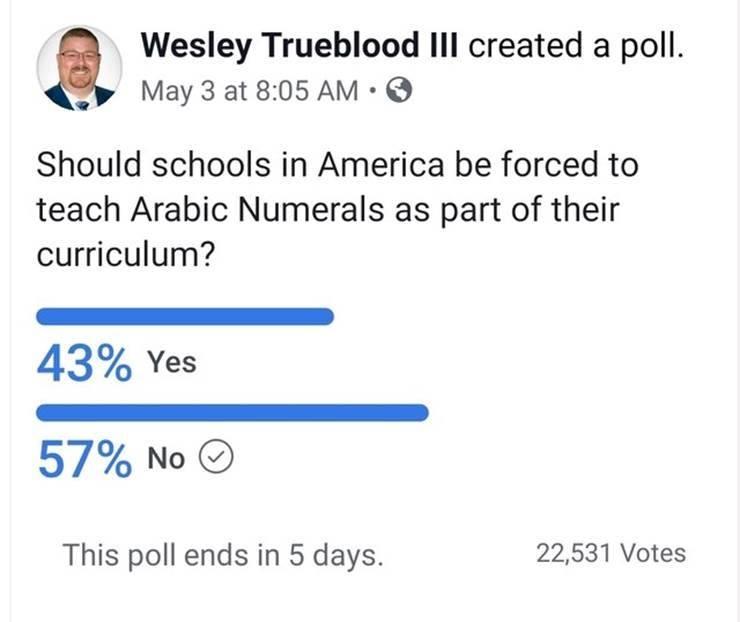Click the poll question about Arabic Numerals

(337, 210)
